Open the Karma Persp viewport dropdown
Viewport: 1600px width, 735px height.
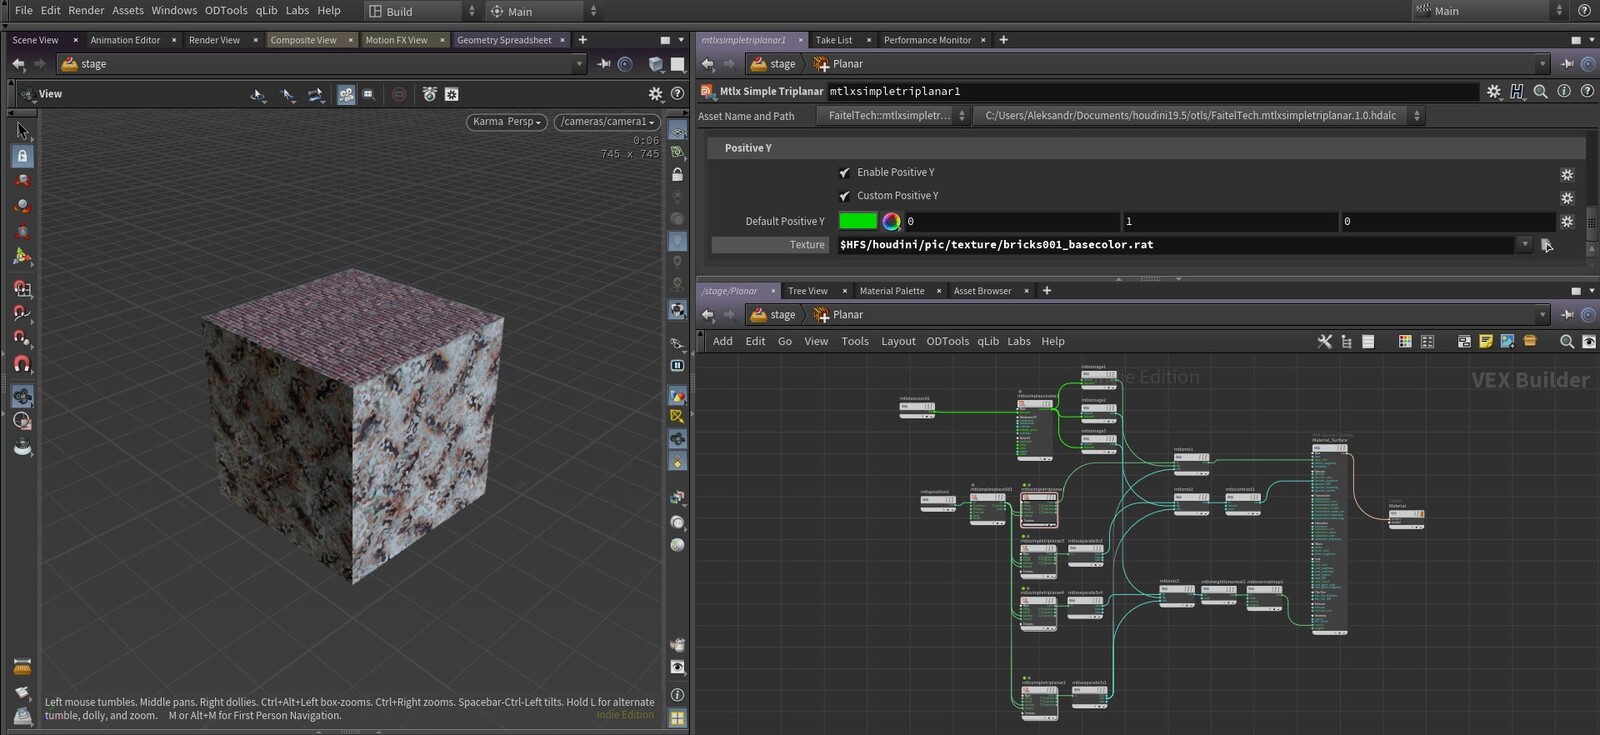[x=506, y=122]
